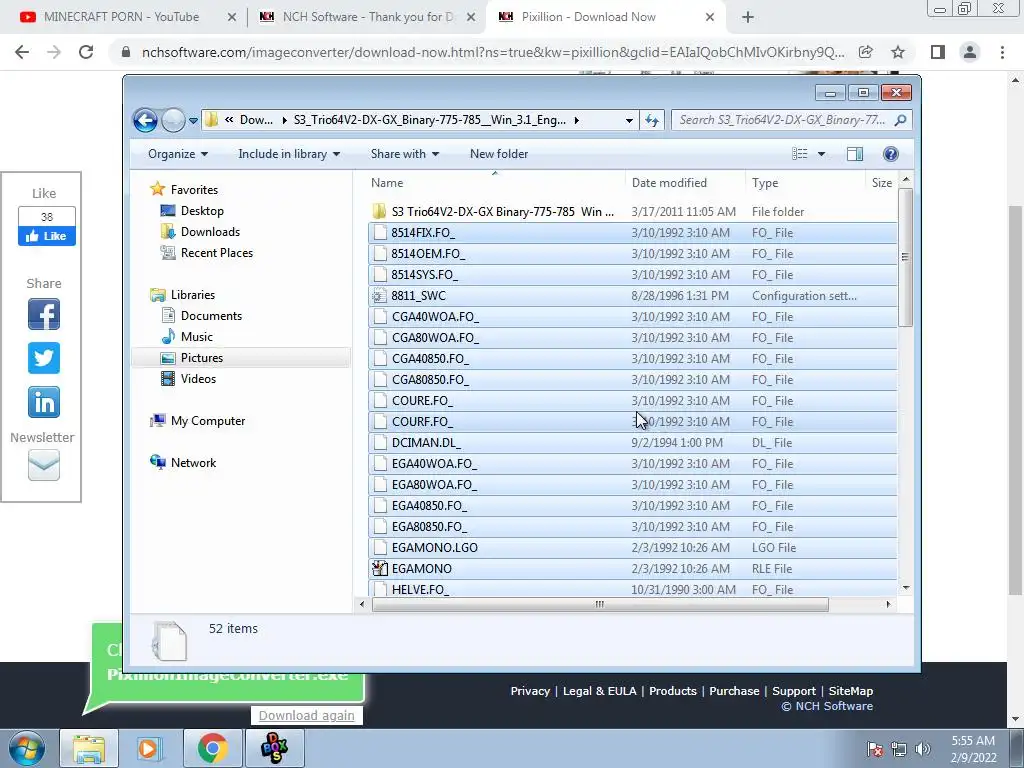Open the Purchase footer link
The width and height of the screenshot is (1024, 768).
tap(734, 691)
